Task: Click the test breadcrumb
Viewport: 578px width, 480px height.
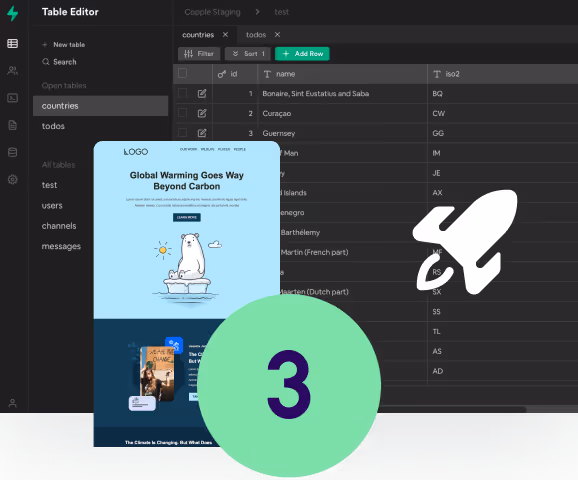Action: pyautogui.click(x=282, y=12)
